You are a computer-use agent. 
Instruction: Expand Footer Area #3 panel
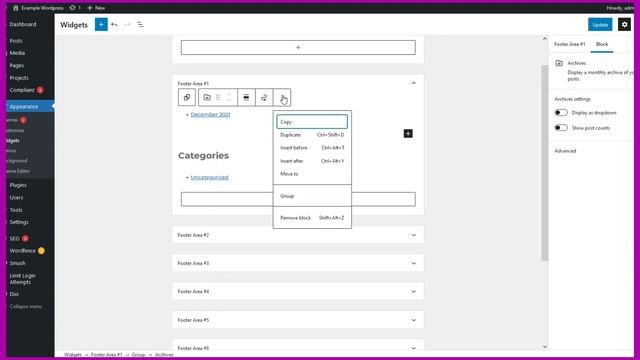click(x=413, y=263)
